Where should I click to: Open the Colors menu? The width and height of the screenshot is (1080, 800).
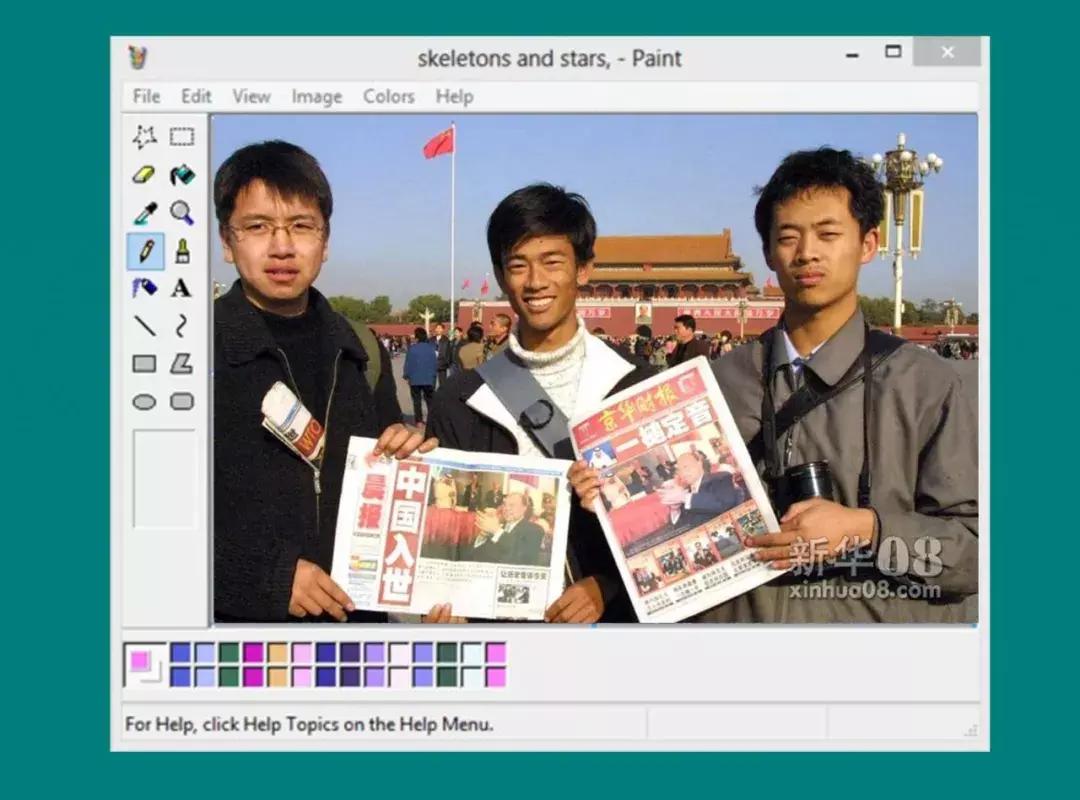(x=388, y=96)
